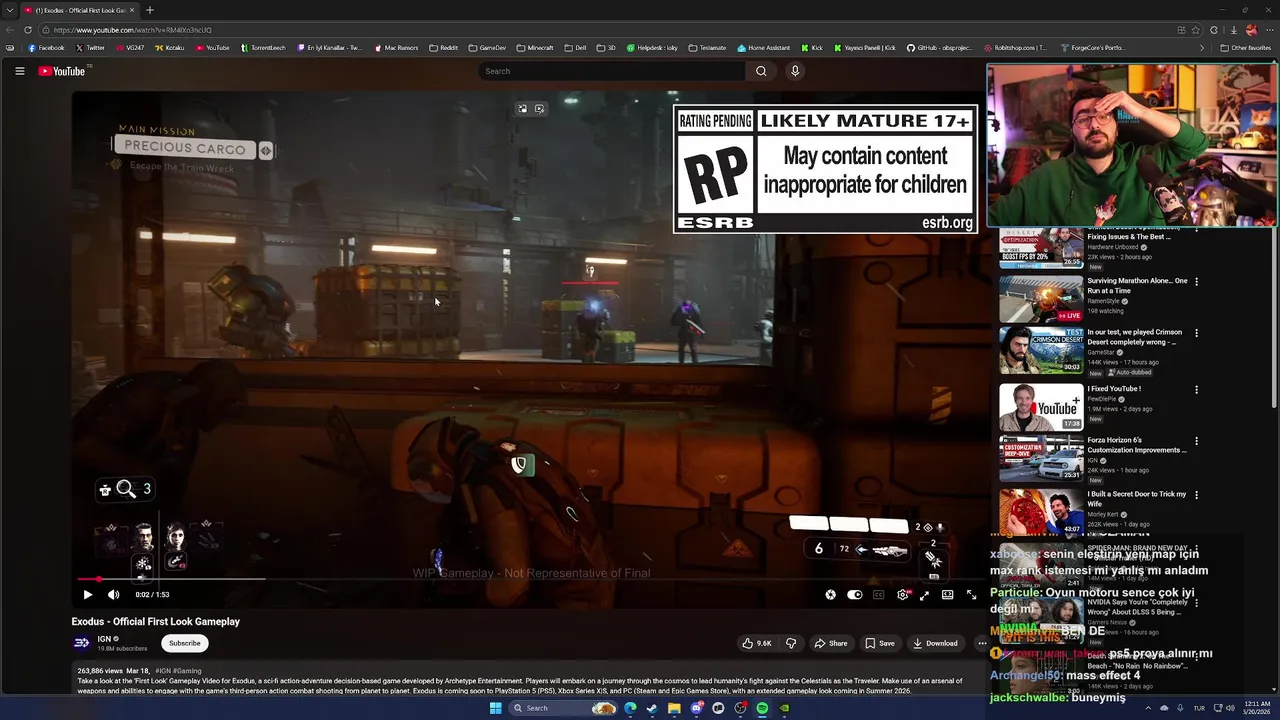Open options for Crimson Desert GameStar video
The height and width of the screenshot is (720, 1280).
1196,333
